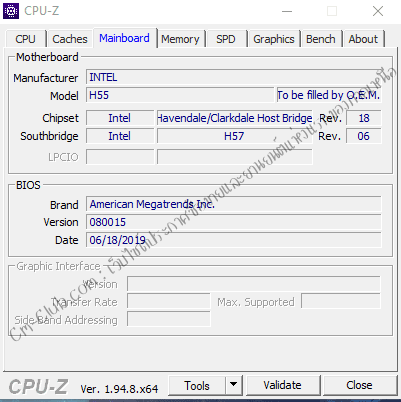Click the Havendale/Clarkdale Host Bridge field
401x402 pixels.
[x=235, y=118]
